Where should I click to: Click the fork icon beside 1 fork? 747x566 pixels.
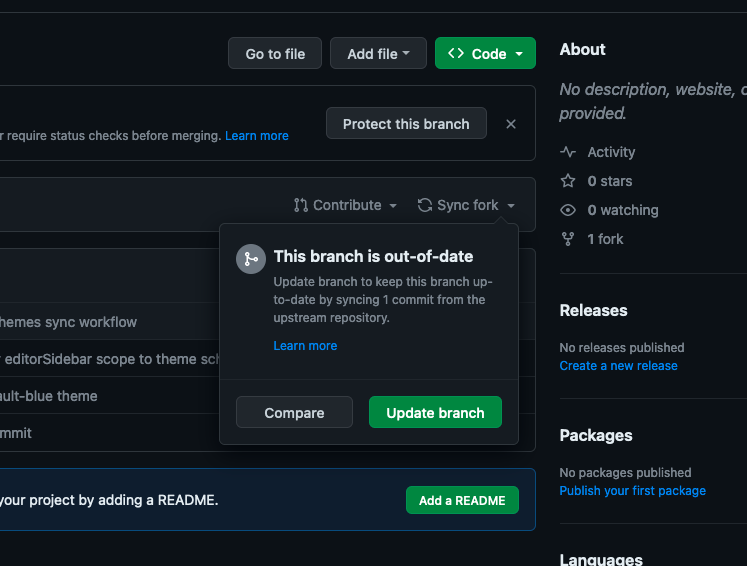coord(568,239)
